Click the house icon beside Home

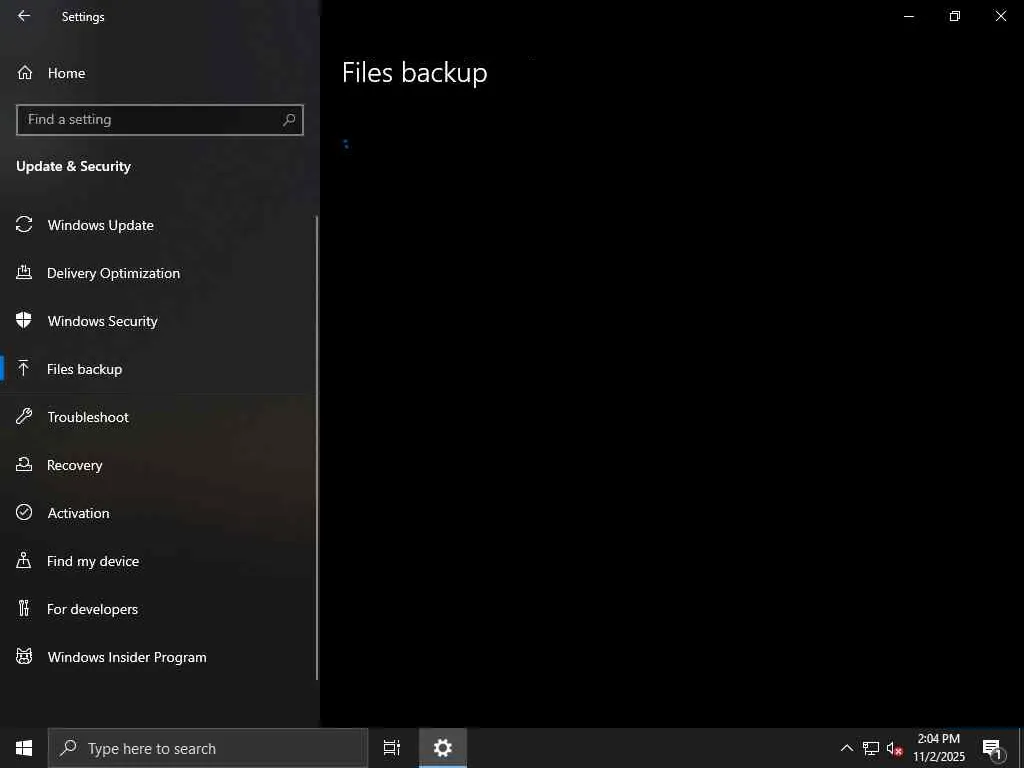(x=25, y=72)
